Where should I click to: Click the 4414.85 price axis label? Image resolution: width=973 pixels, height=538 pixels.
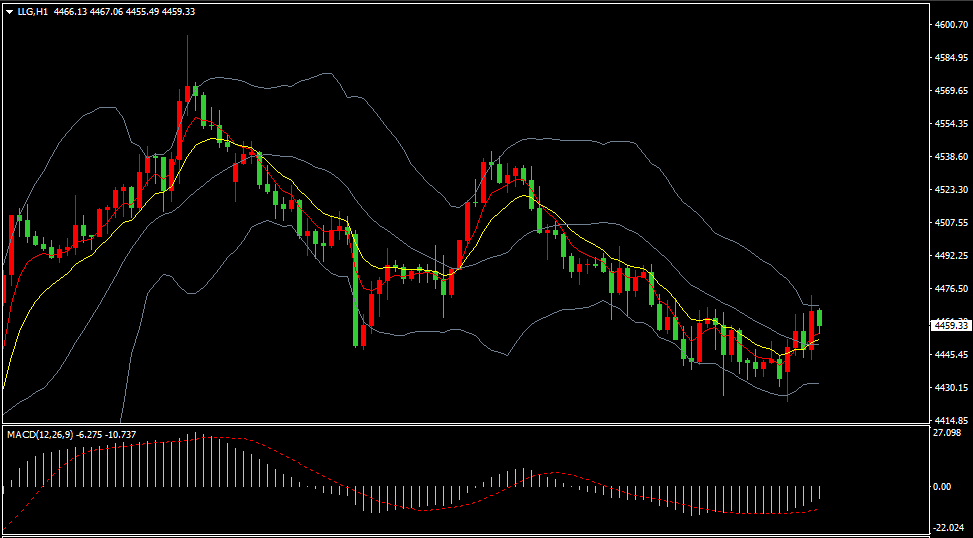coord(951,420)
